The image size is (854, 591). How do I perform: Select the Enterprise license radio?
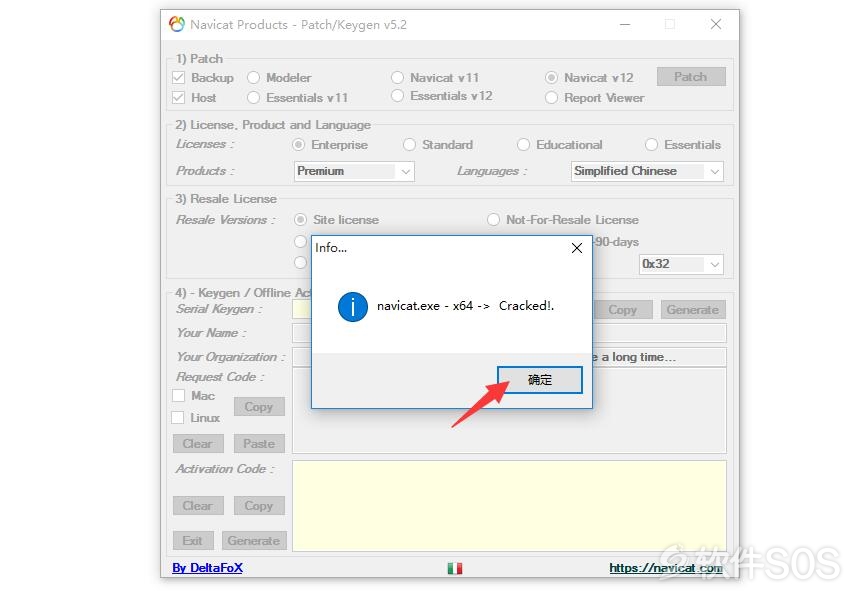coord(298,145)
